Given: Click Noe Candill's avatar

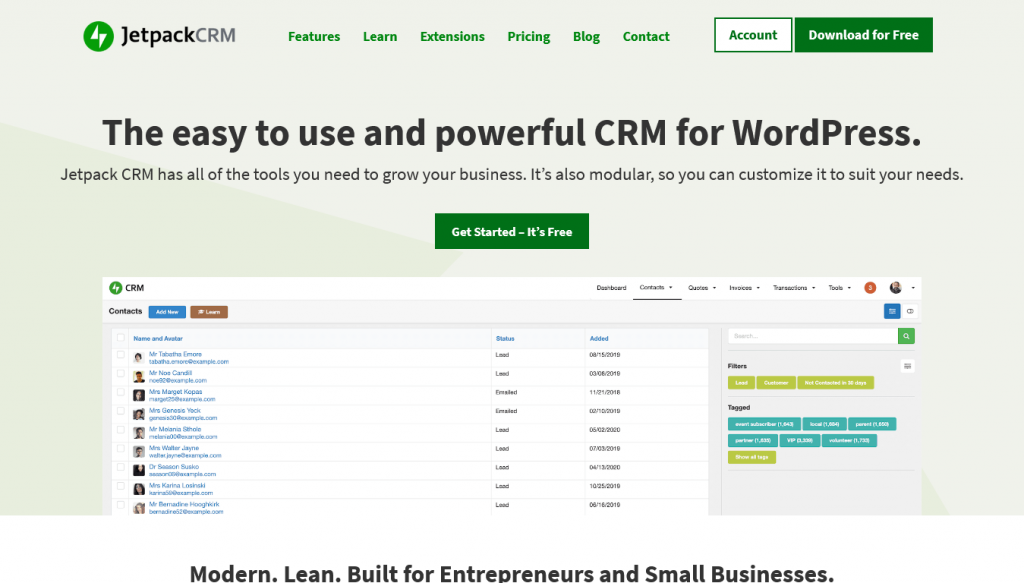Looking at the screenshot, I should [138, 377].
